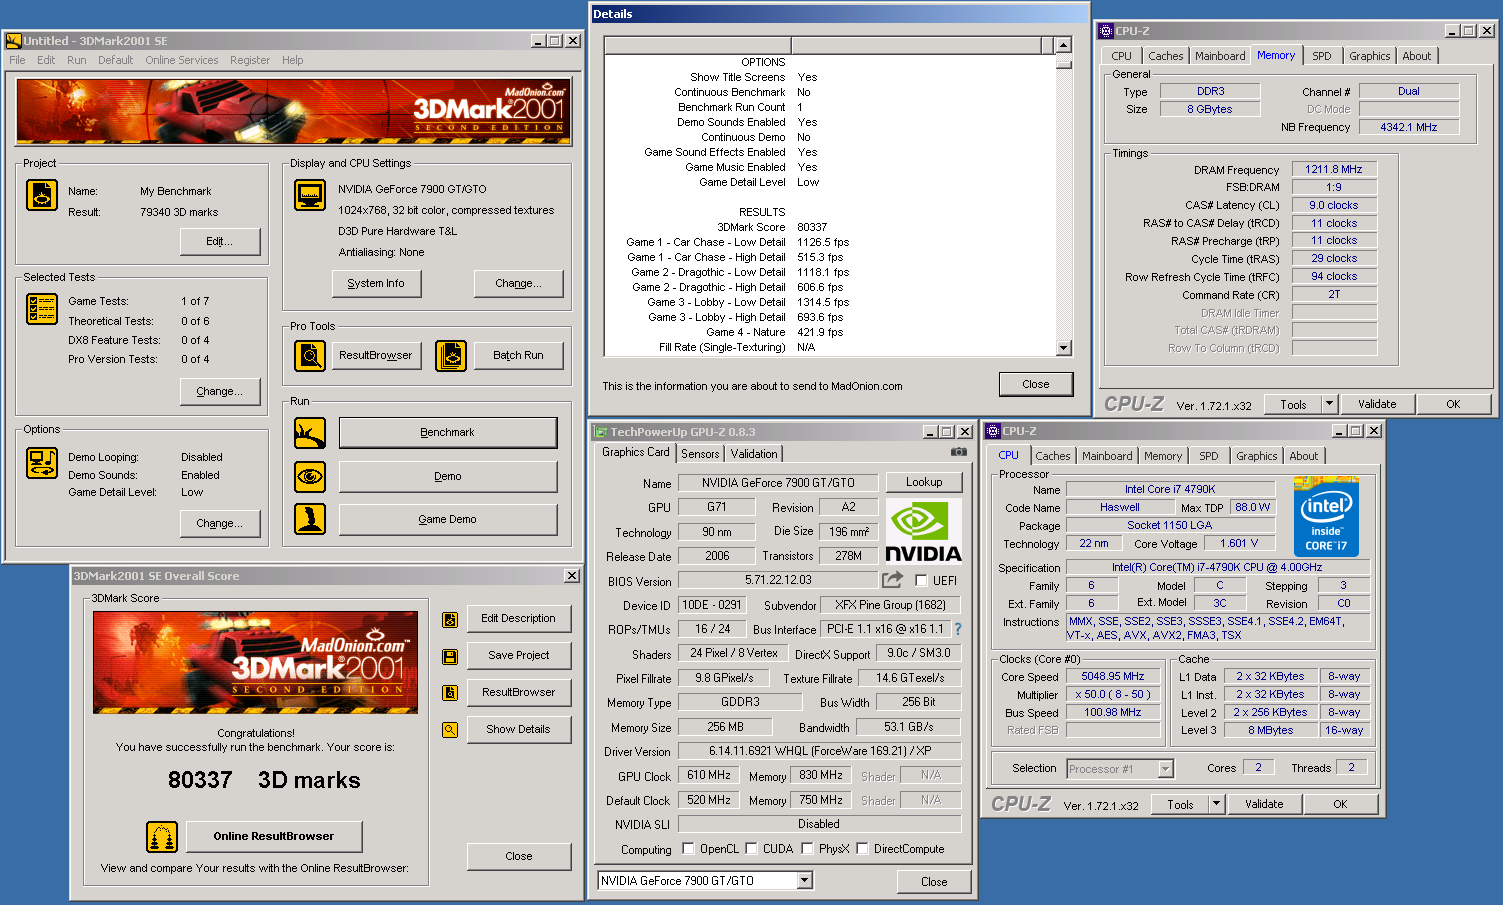Image resolution: width=1503 pixels, height=905 pixels.
Task: Click the ResultBrowser magnifier icon in Pro Tools
Action: tap(310, 355)
